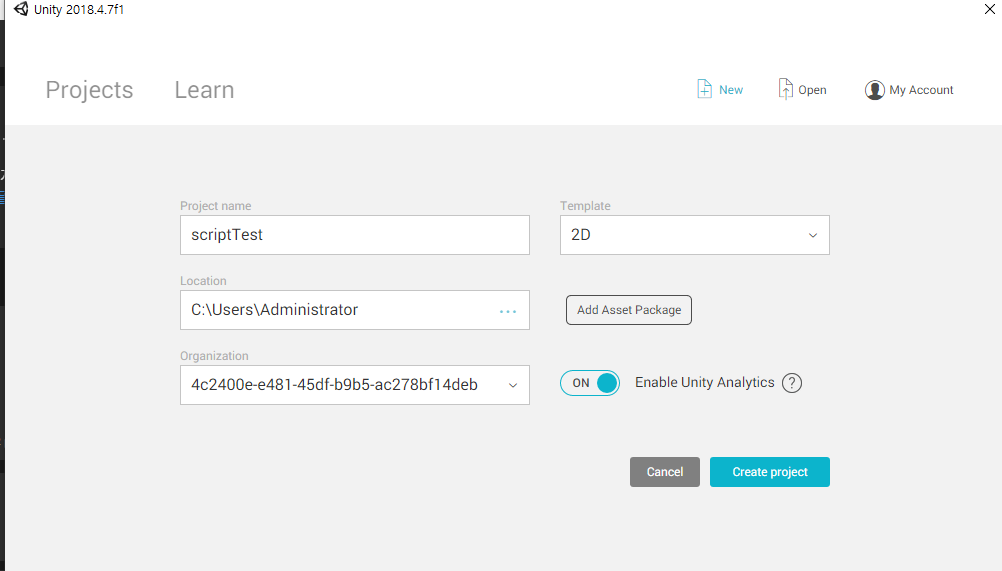Click the Enable Unity Analytics label

[705, 383]
